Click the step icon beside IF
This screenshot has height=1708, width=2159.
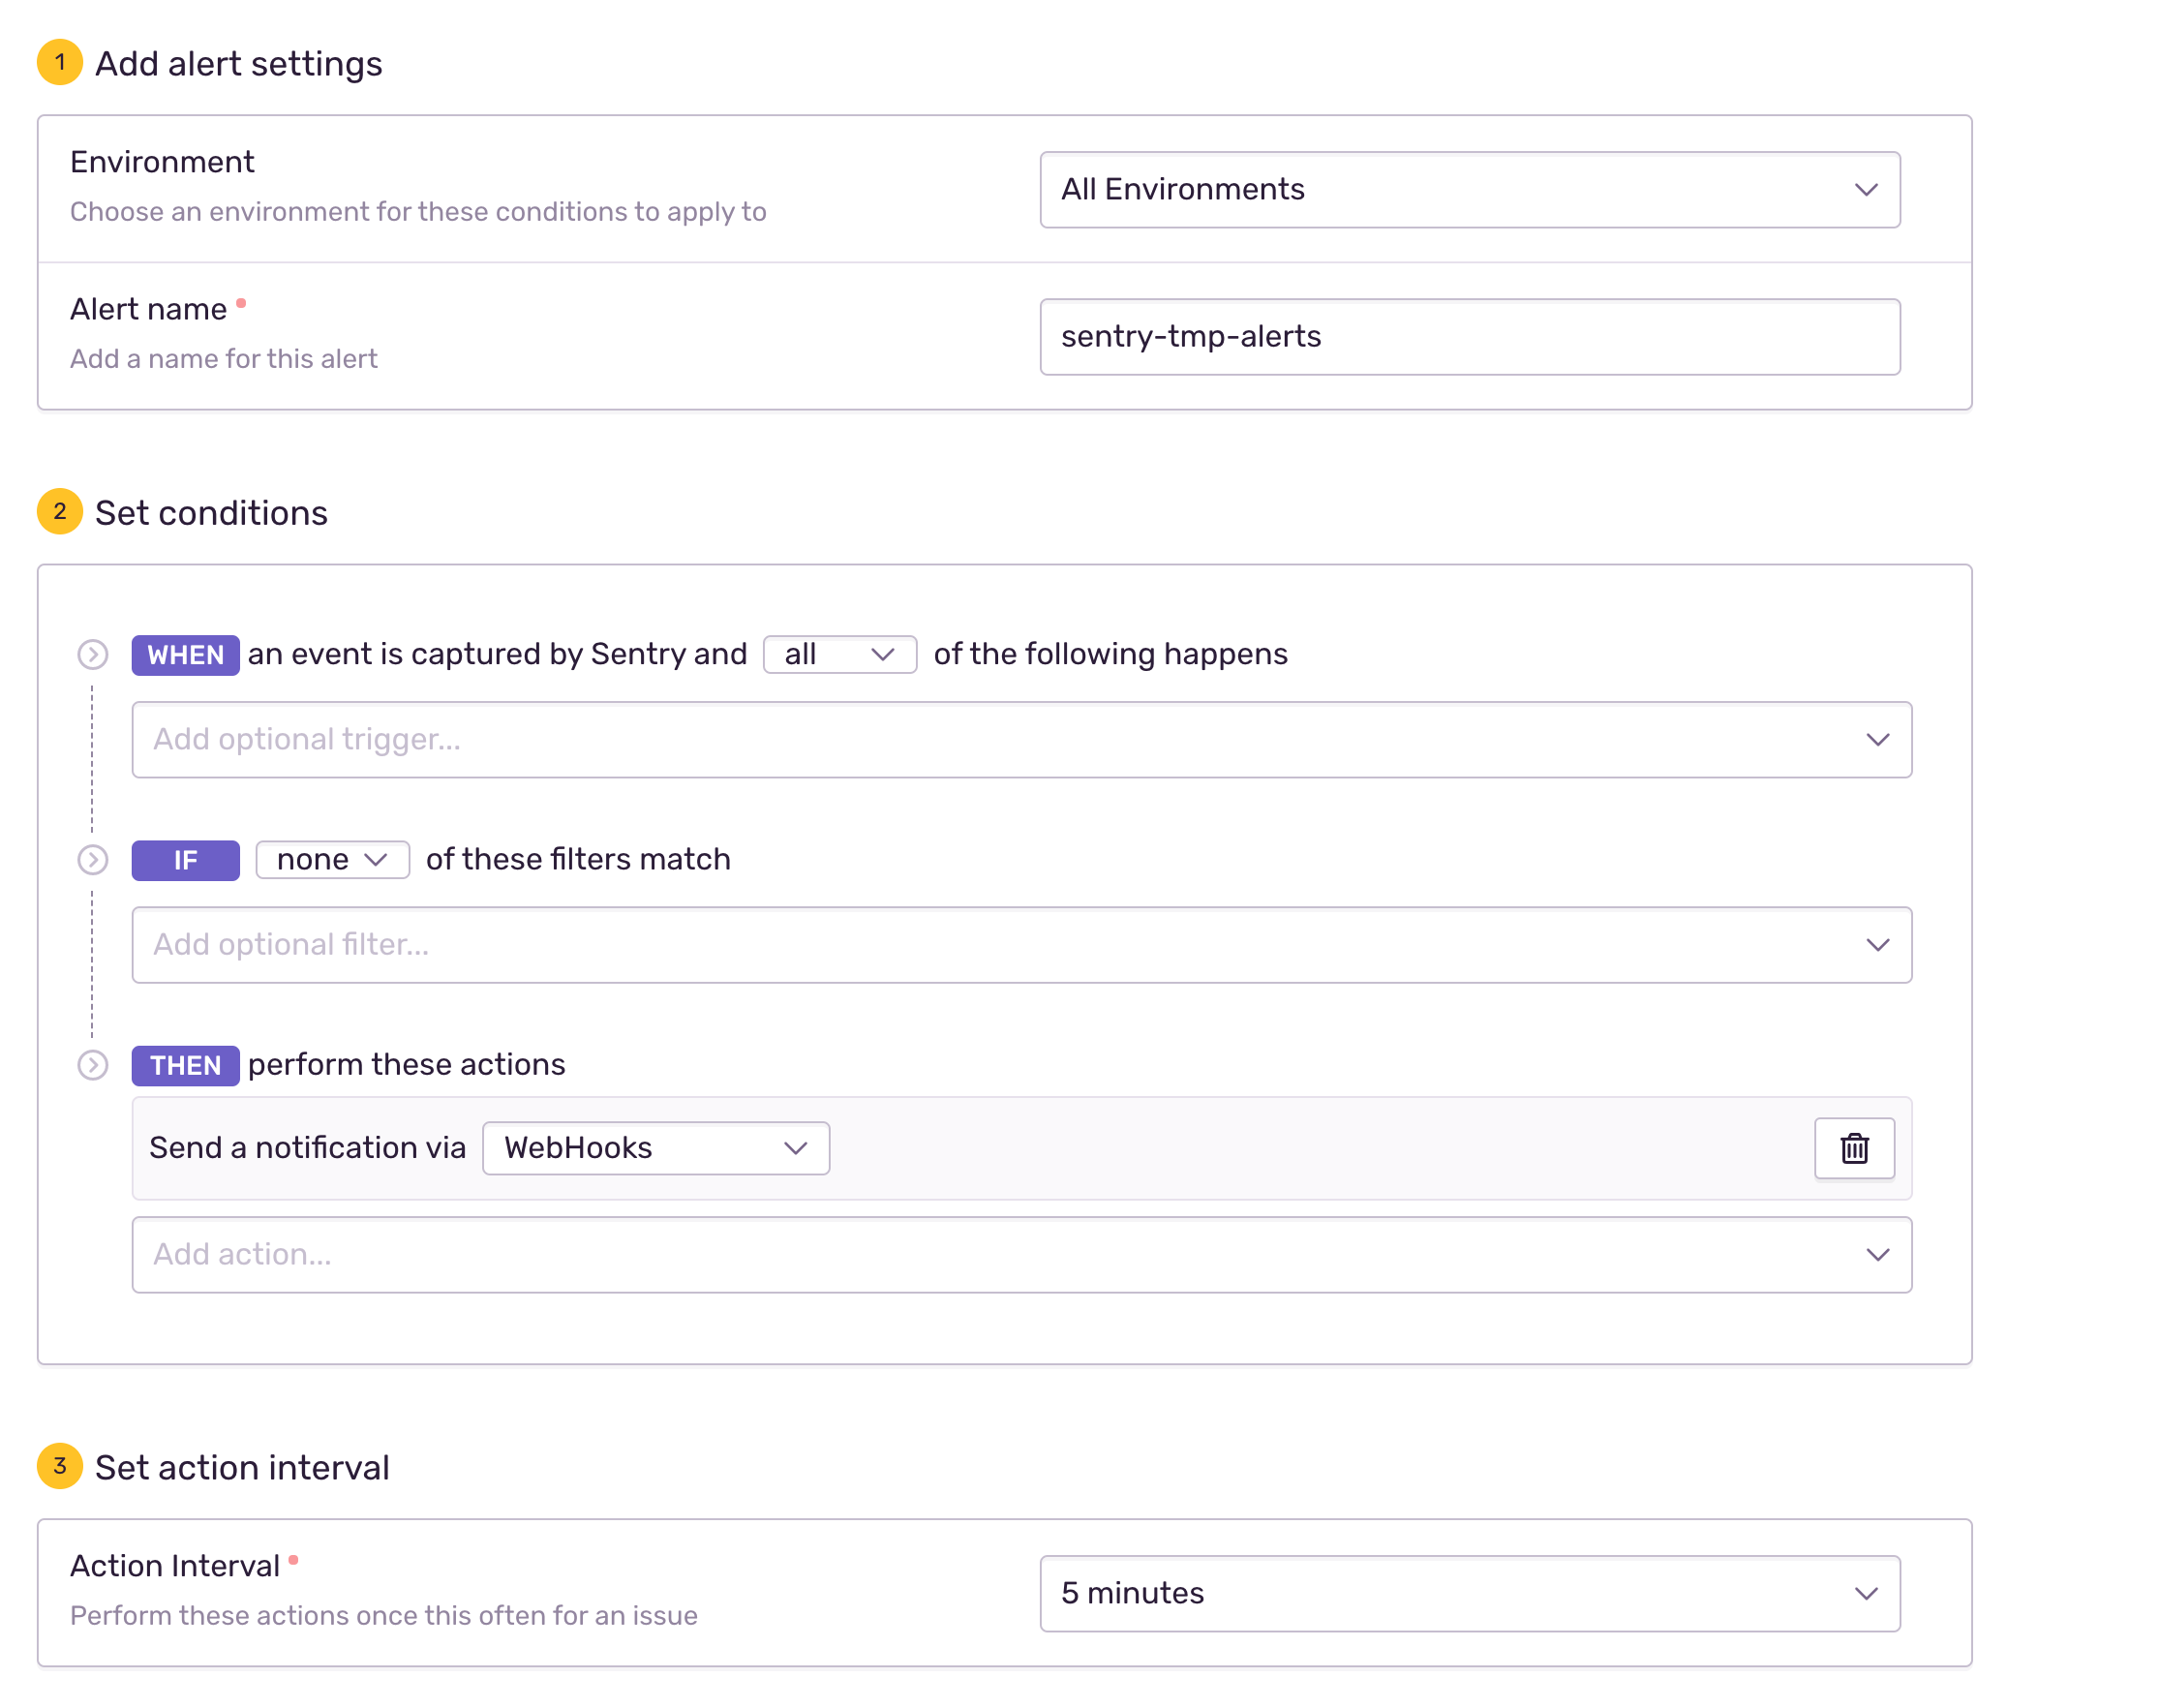(x=93, y=860)
